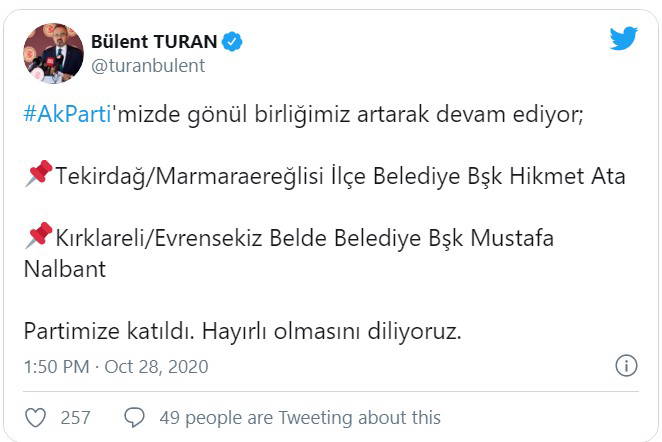This screenshot has width=662, height=442.
Task: Click the 257 likes count
Action: coord(76,417)
